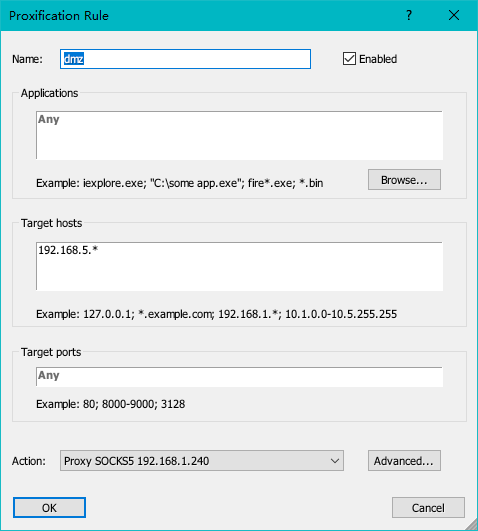The height and width of the screenshot is (531, 478).
Task: Open the Browse... file picker
Action: tap(404, 179)
